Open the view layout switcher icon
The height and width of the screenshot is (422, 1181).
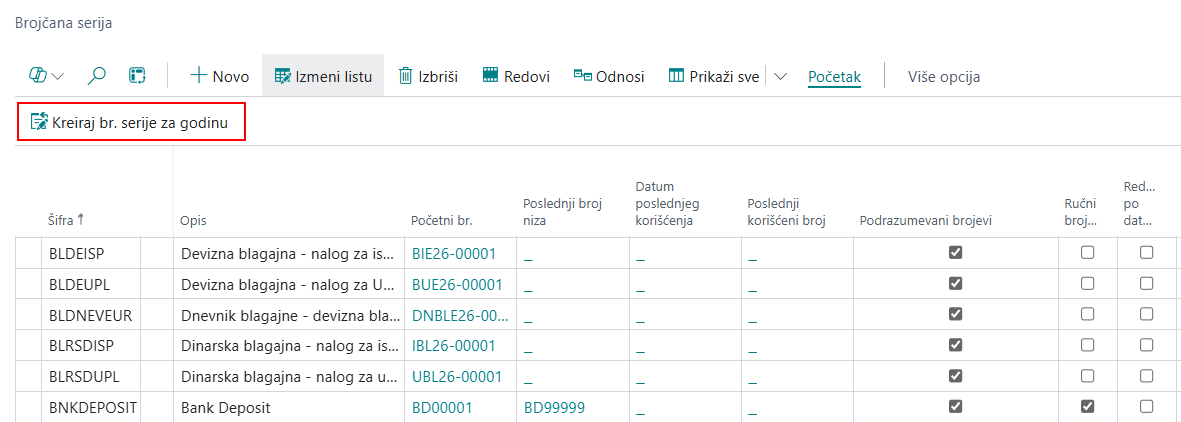coord(38,75)
